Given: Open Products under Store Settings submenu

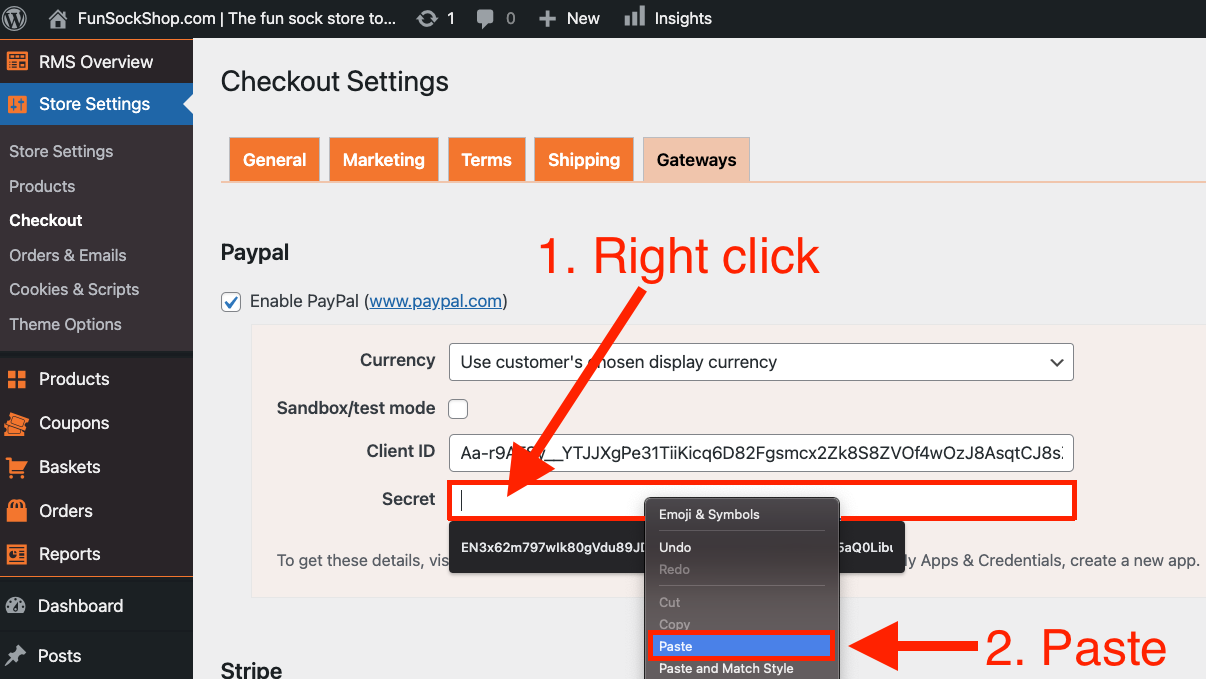Looking at the screenshot, I should pyautogui.click(x=42, y=186).
